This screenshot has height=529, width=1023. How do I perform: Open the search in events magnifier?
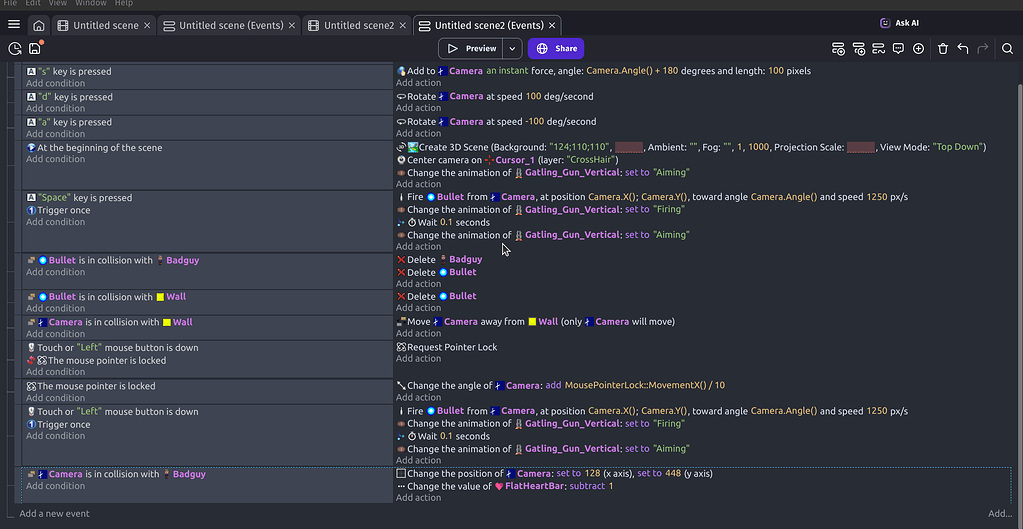click(1007, 48)
